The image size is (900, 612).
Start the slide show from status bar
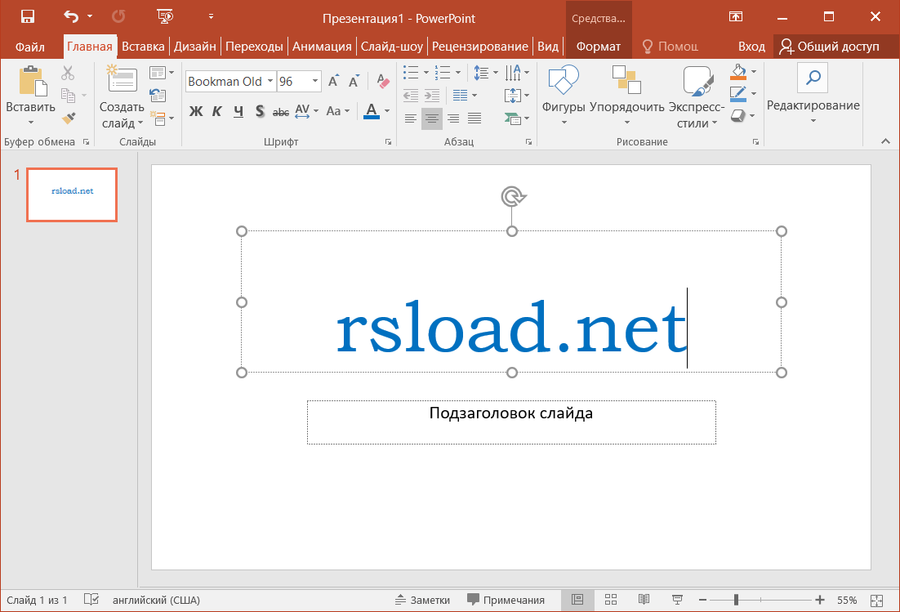677,600
